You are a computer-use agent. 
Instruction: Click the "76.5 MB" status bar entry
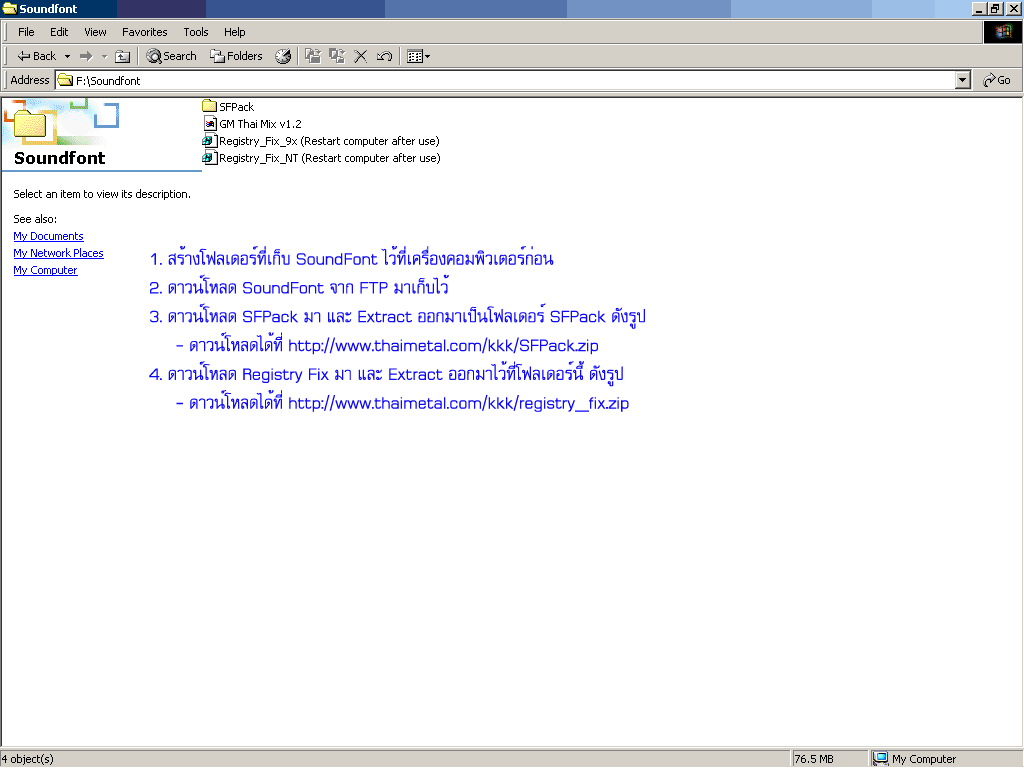point(814,759)
